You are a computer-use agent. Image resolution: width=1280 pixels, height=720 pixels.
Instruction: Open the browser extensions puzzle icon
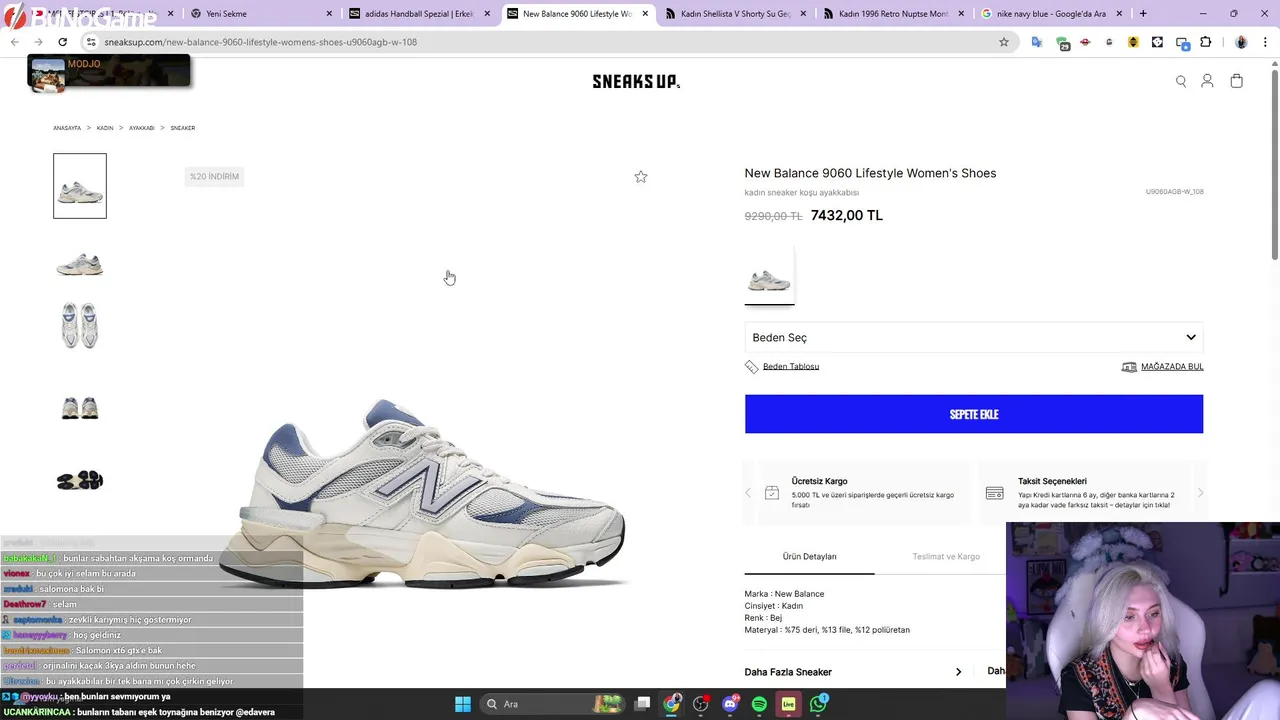(1205, 42)
